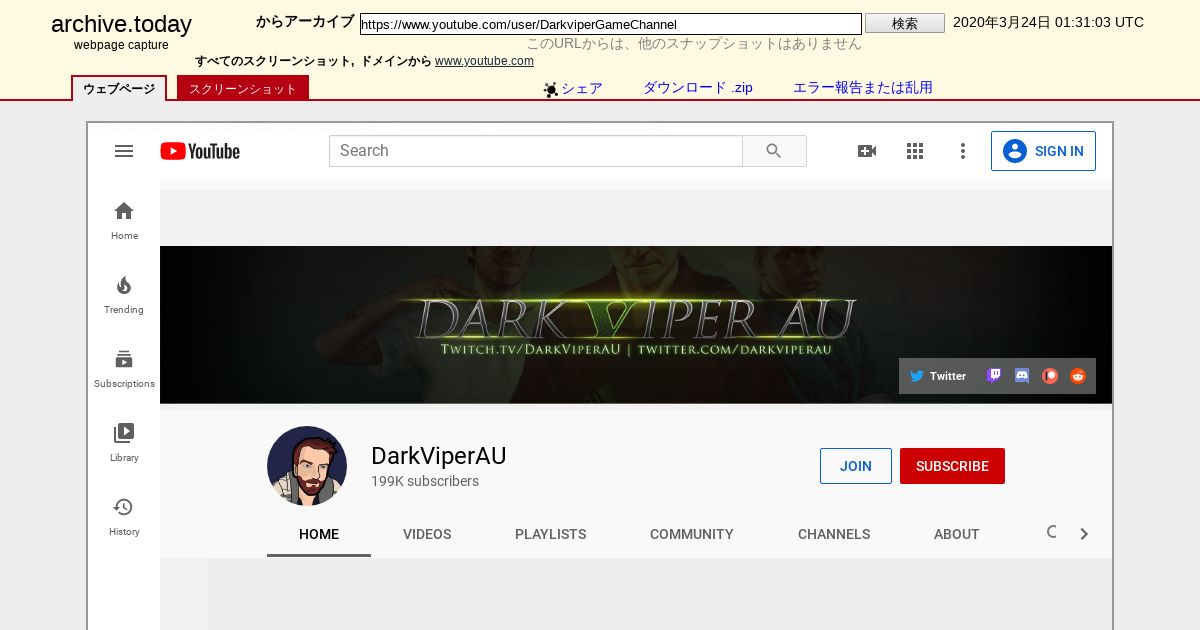This screenshot has height=630, width=1200.
Task: Click the magnifier search button
Action: tap(774, 151)
